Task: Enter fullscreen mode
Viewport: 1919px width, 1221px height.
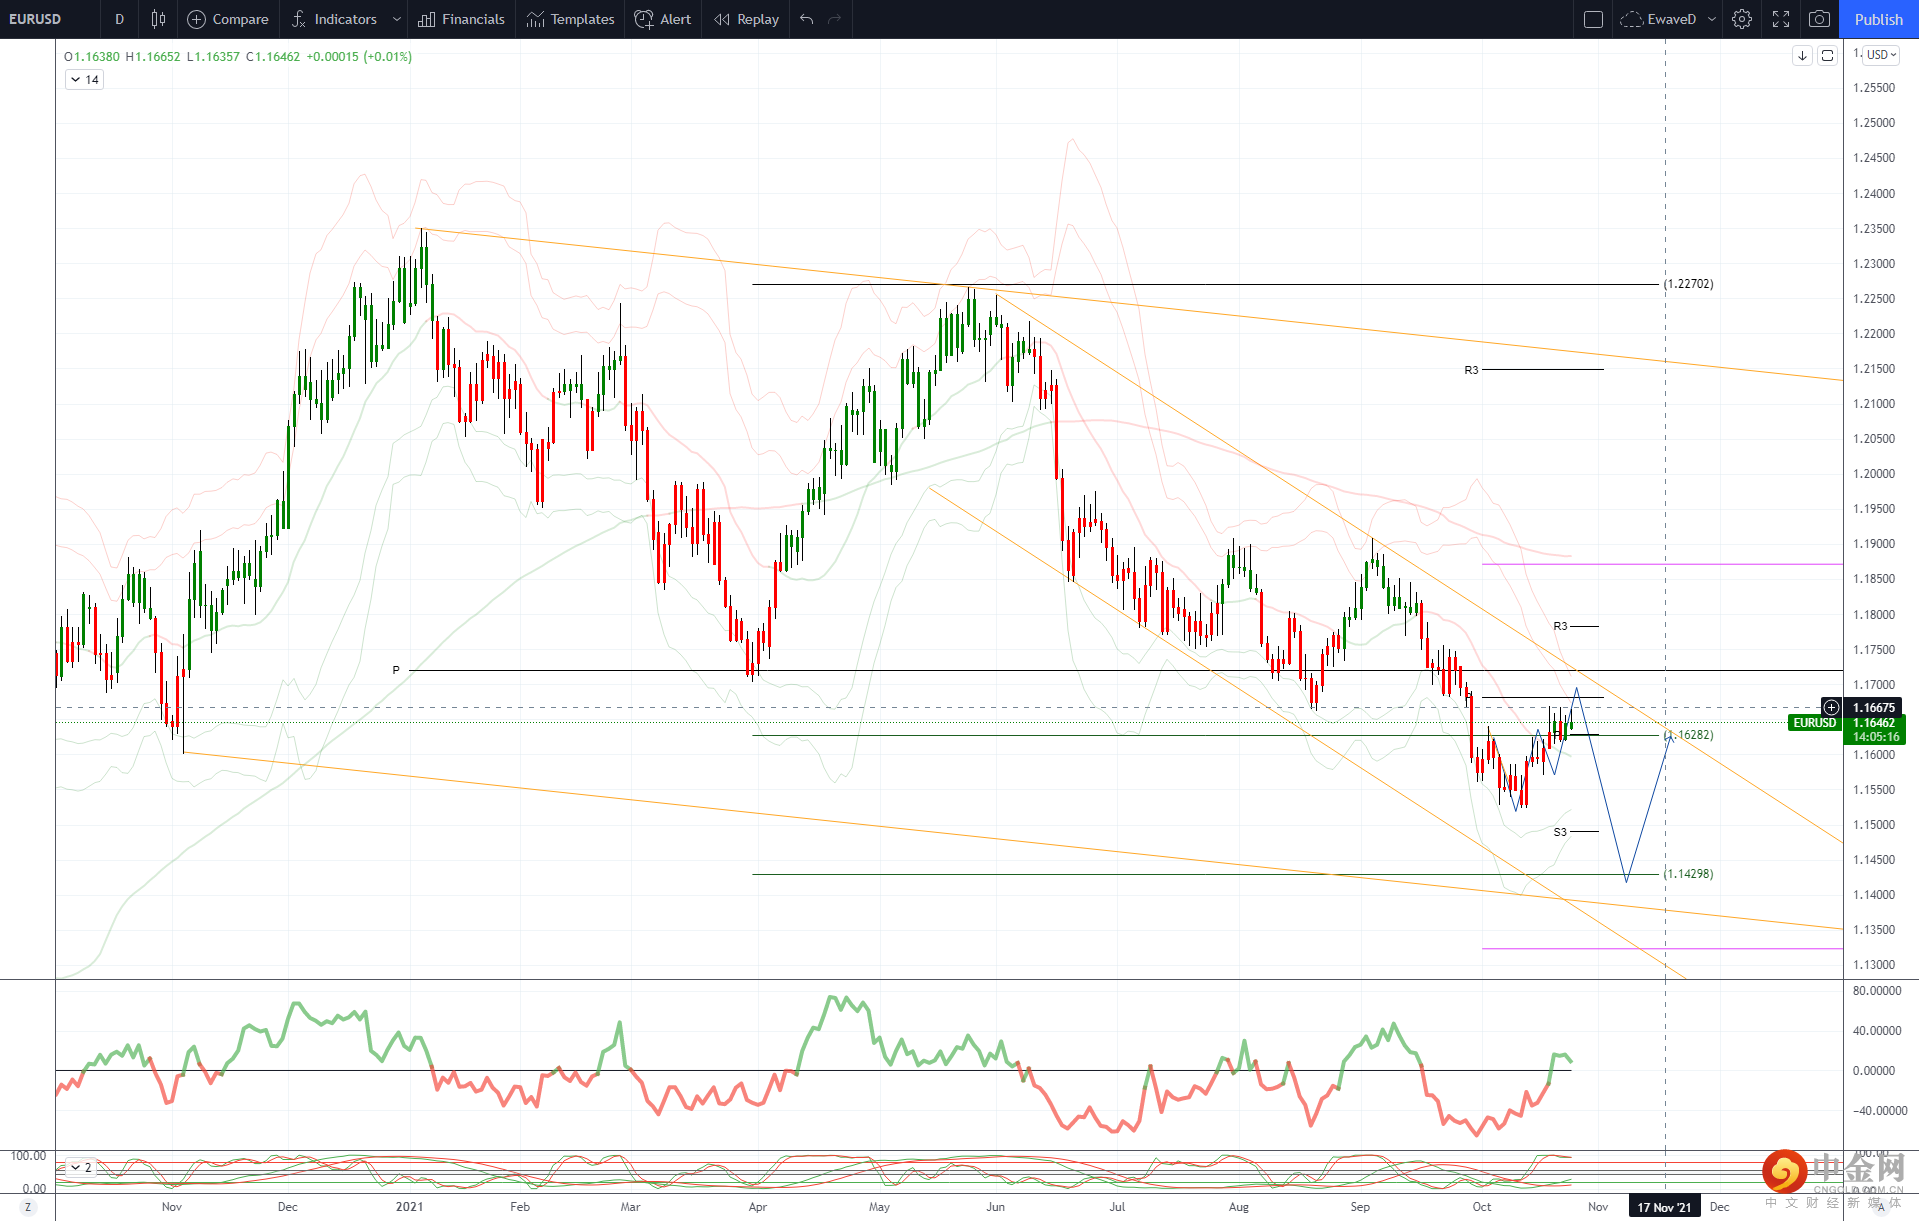Action: pos(1781,19)
